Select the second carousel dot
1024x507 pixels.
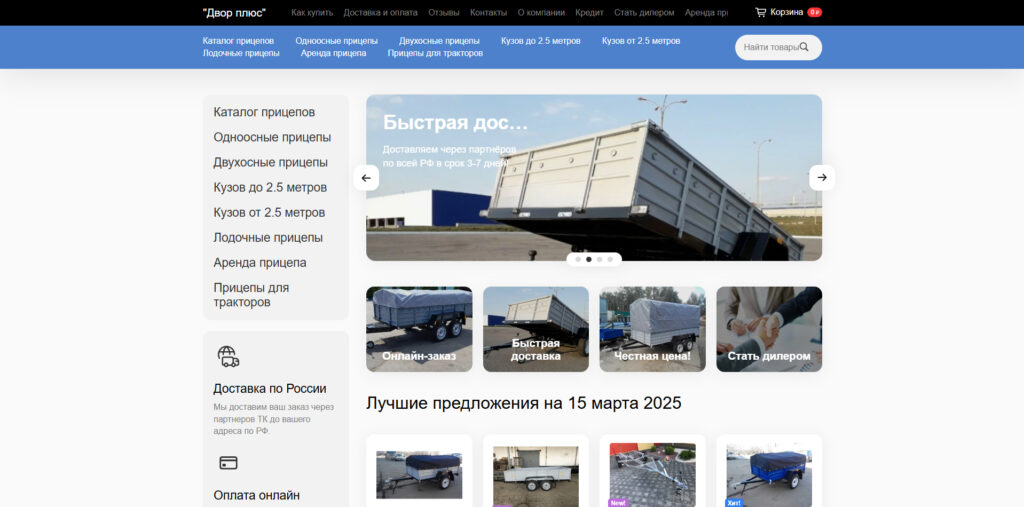coord(588,259)
